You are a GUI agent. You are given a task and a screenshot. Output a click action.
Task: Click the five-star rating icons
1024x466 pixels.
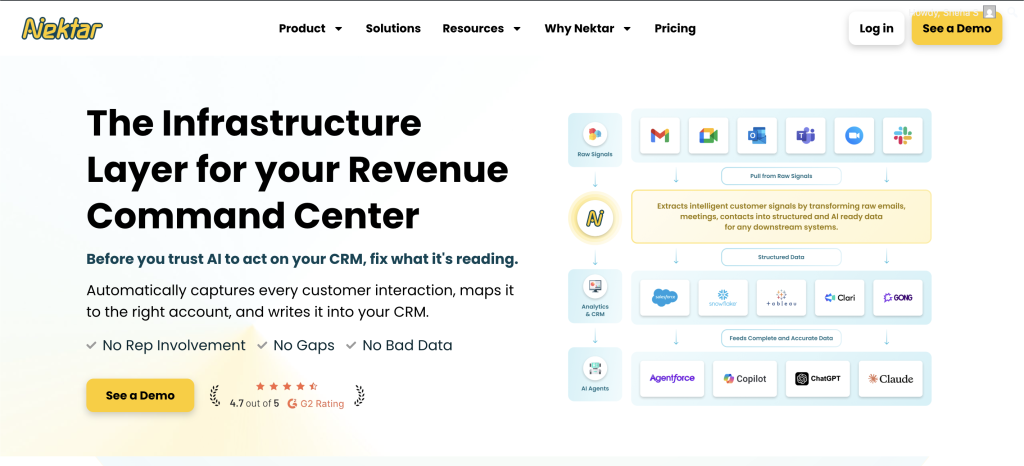click(287, 386)
